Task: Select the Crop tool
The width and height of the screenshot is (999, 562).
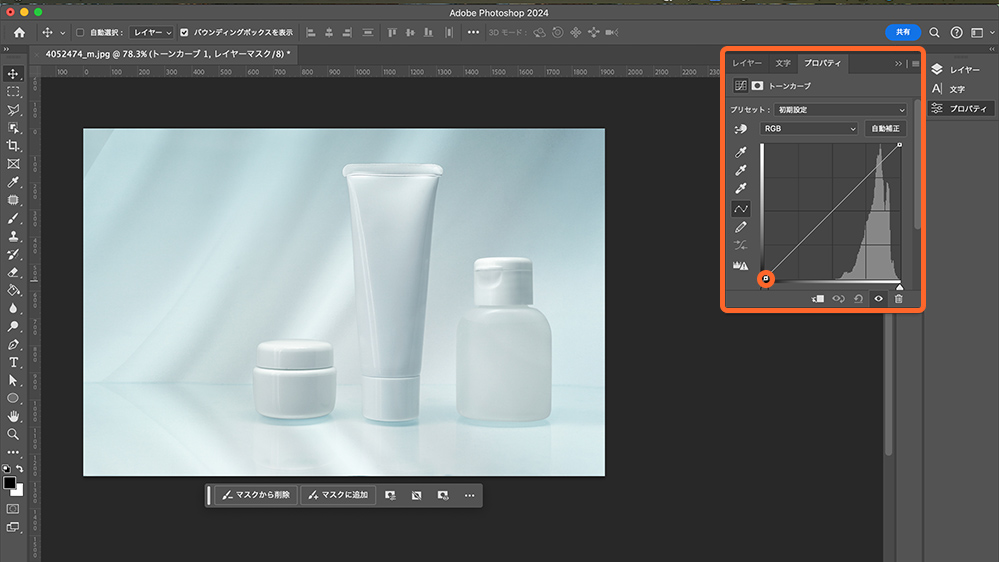Action: click(x=13, y=146)
